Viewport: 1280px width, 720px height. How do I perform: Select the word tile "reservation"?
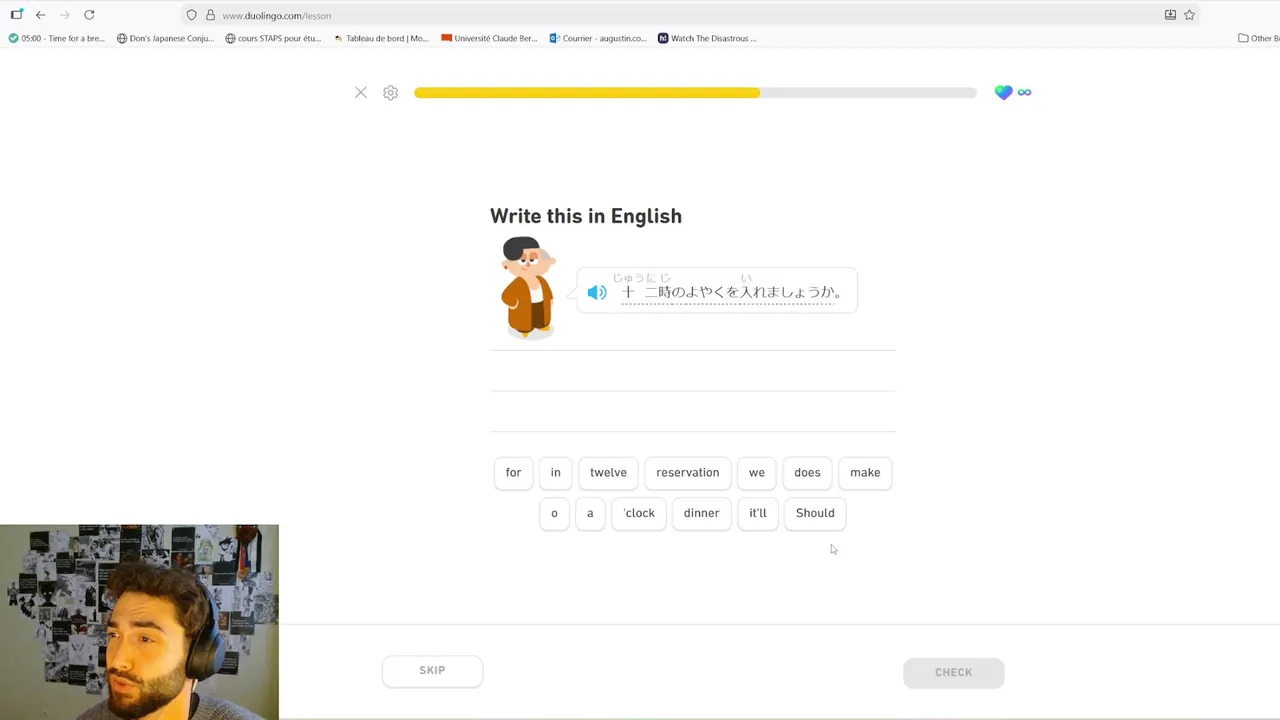(688, 472)
